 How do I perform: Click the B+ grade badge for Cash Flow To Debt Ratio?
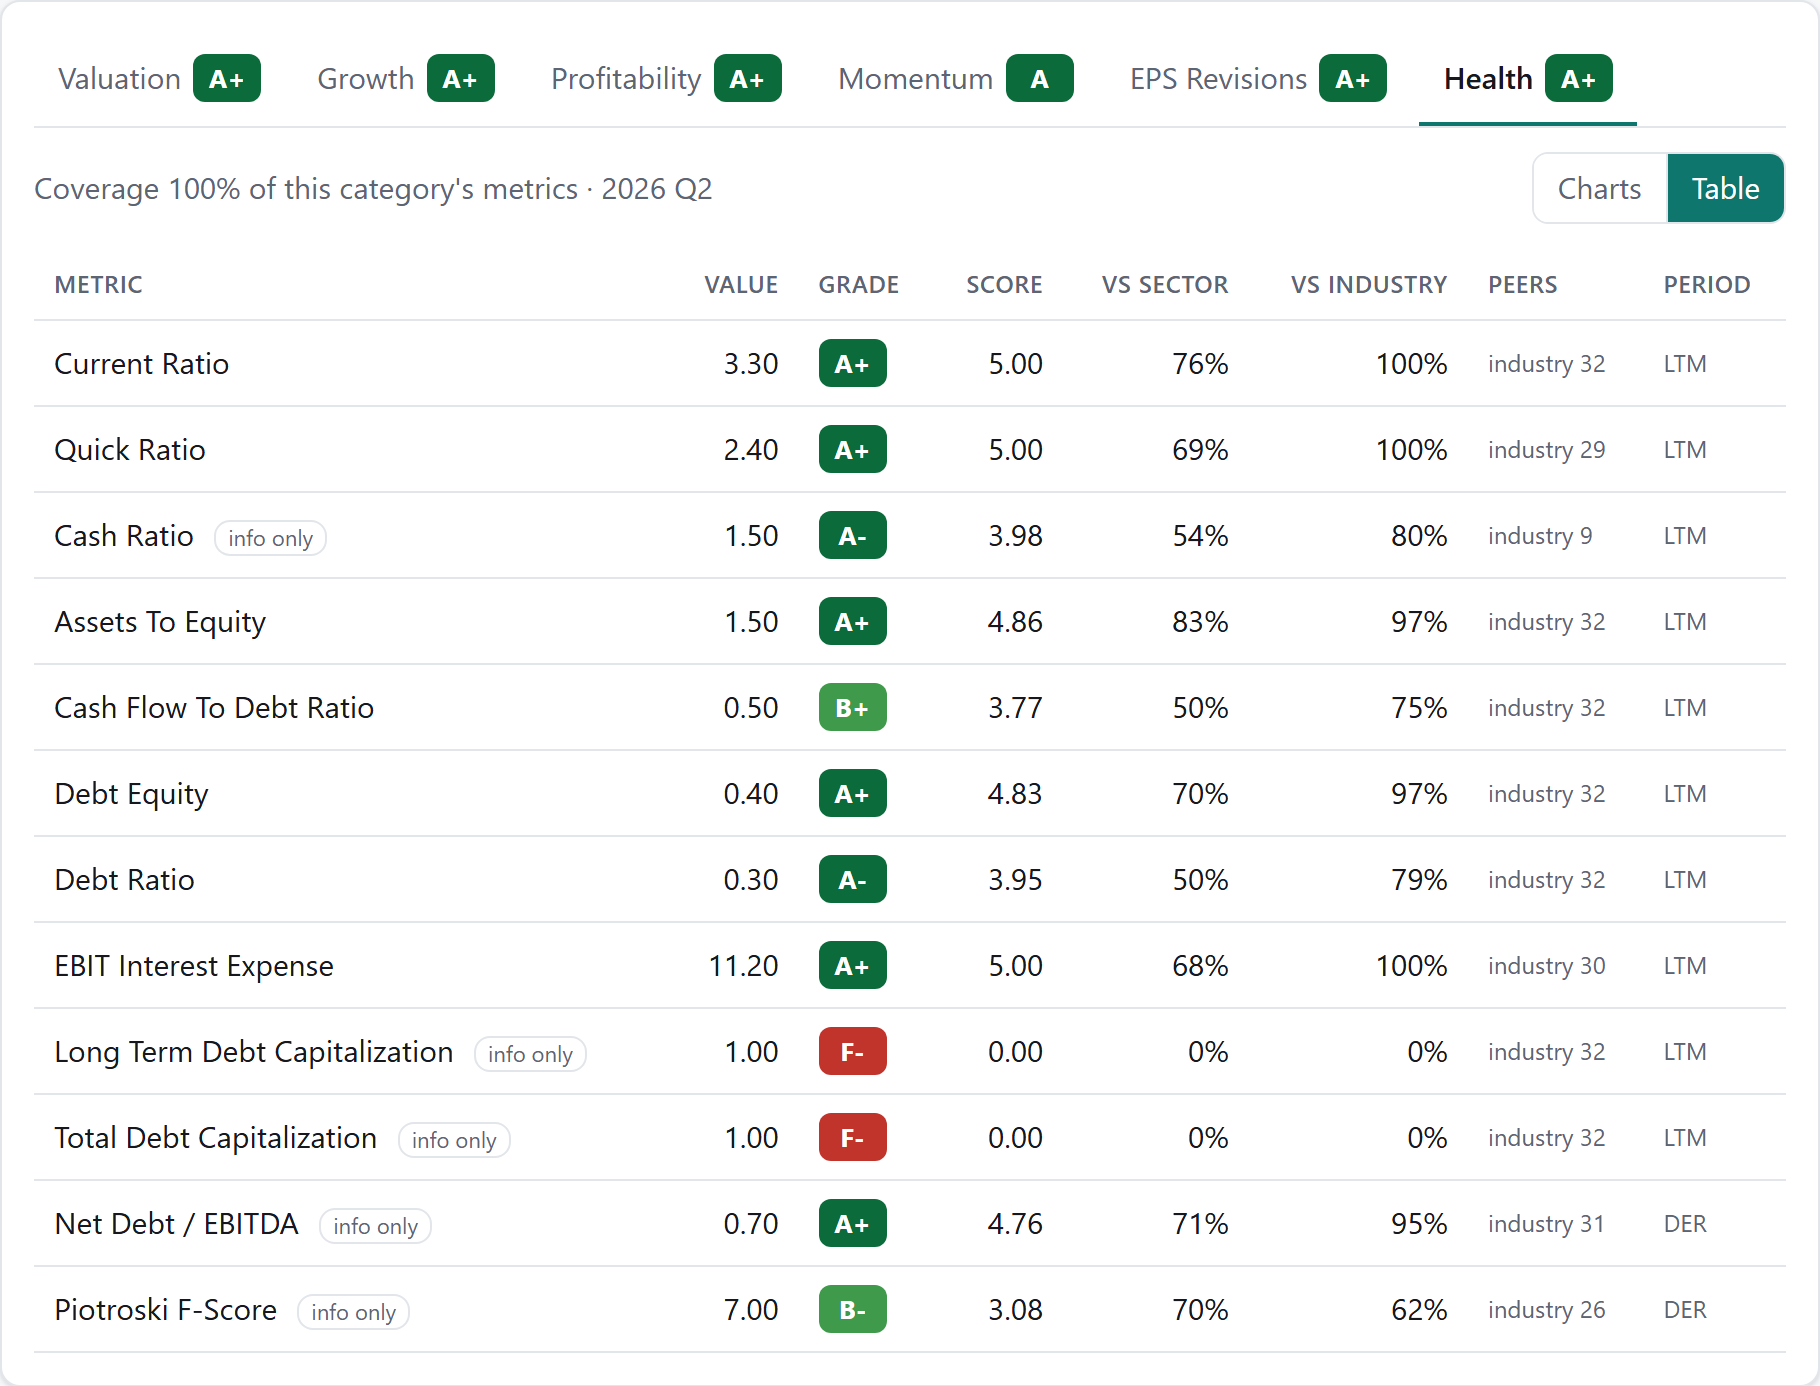pyautogui.click(x=852, y=708)
